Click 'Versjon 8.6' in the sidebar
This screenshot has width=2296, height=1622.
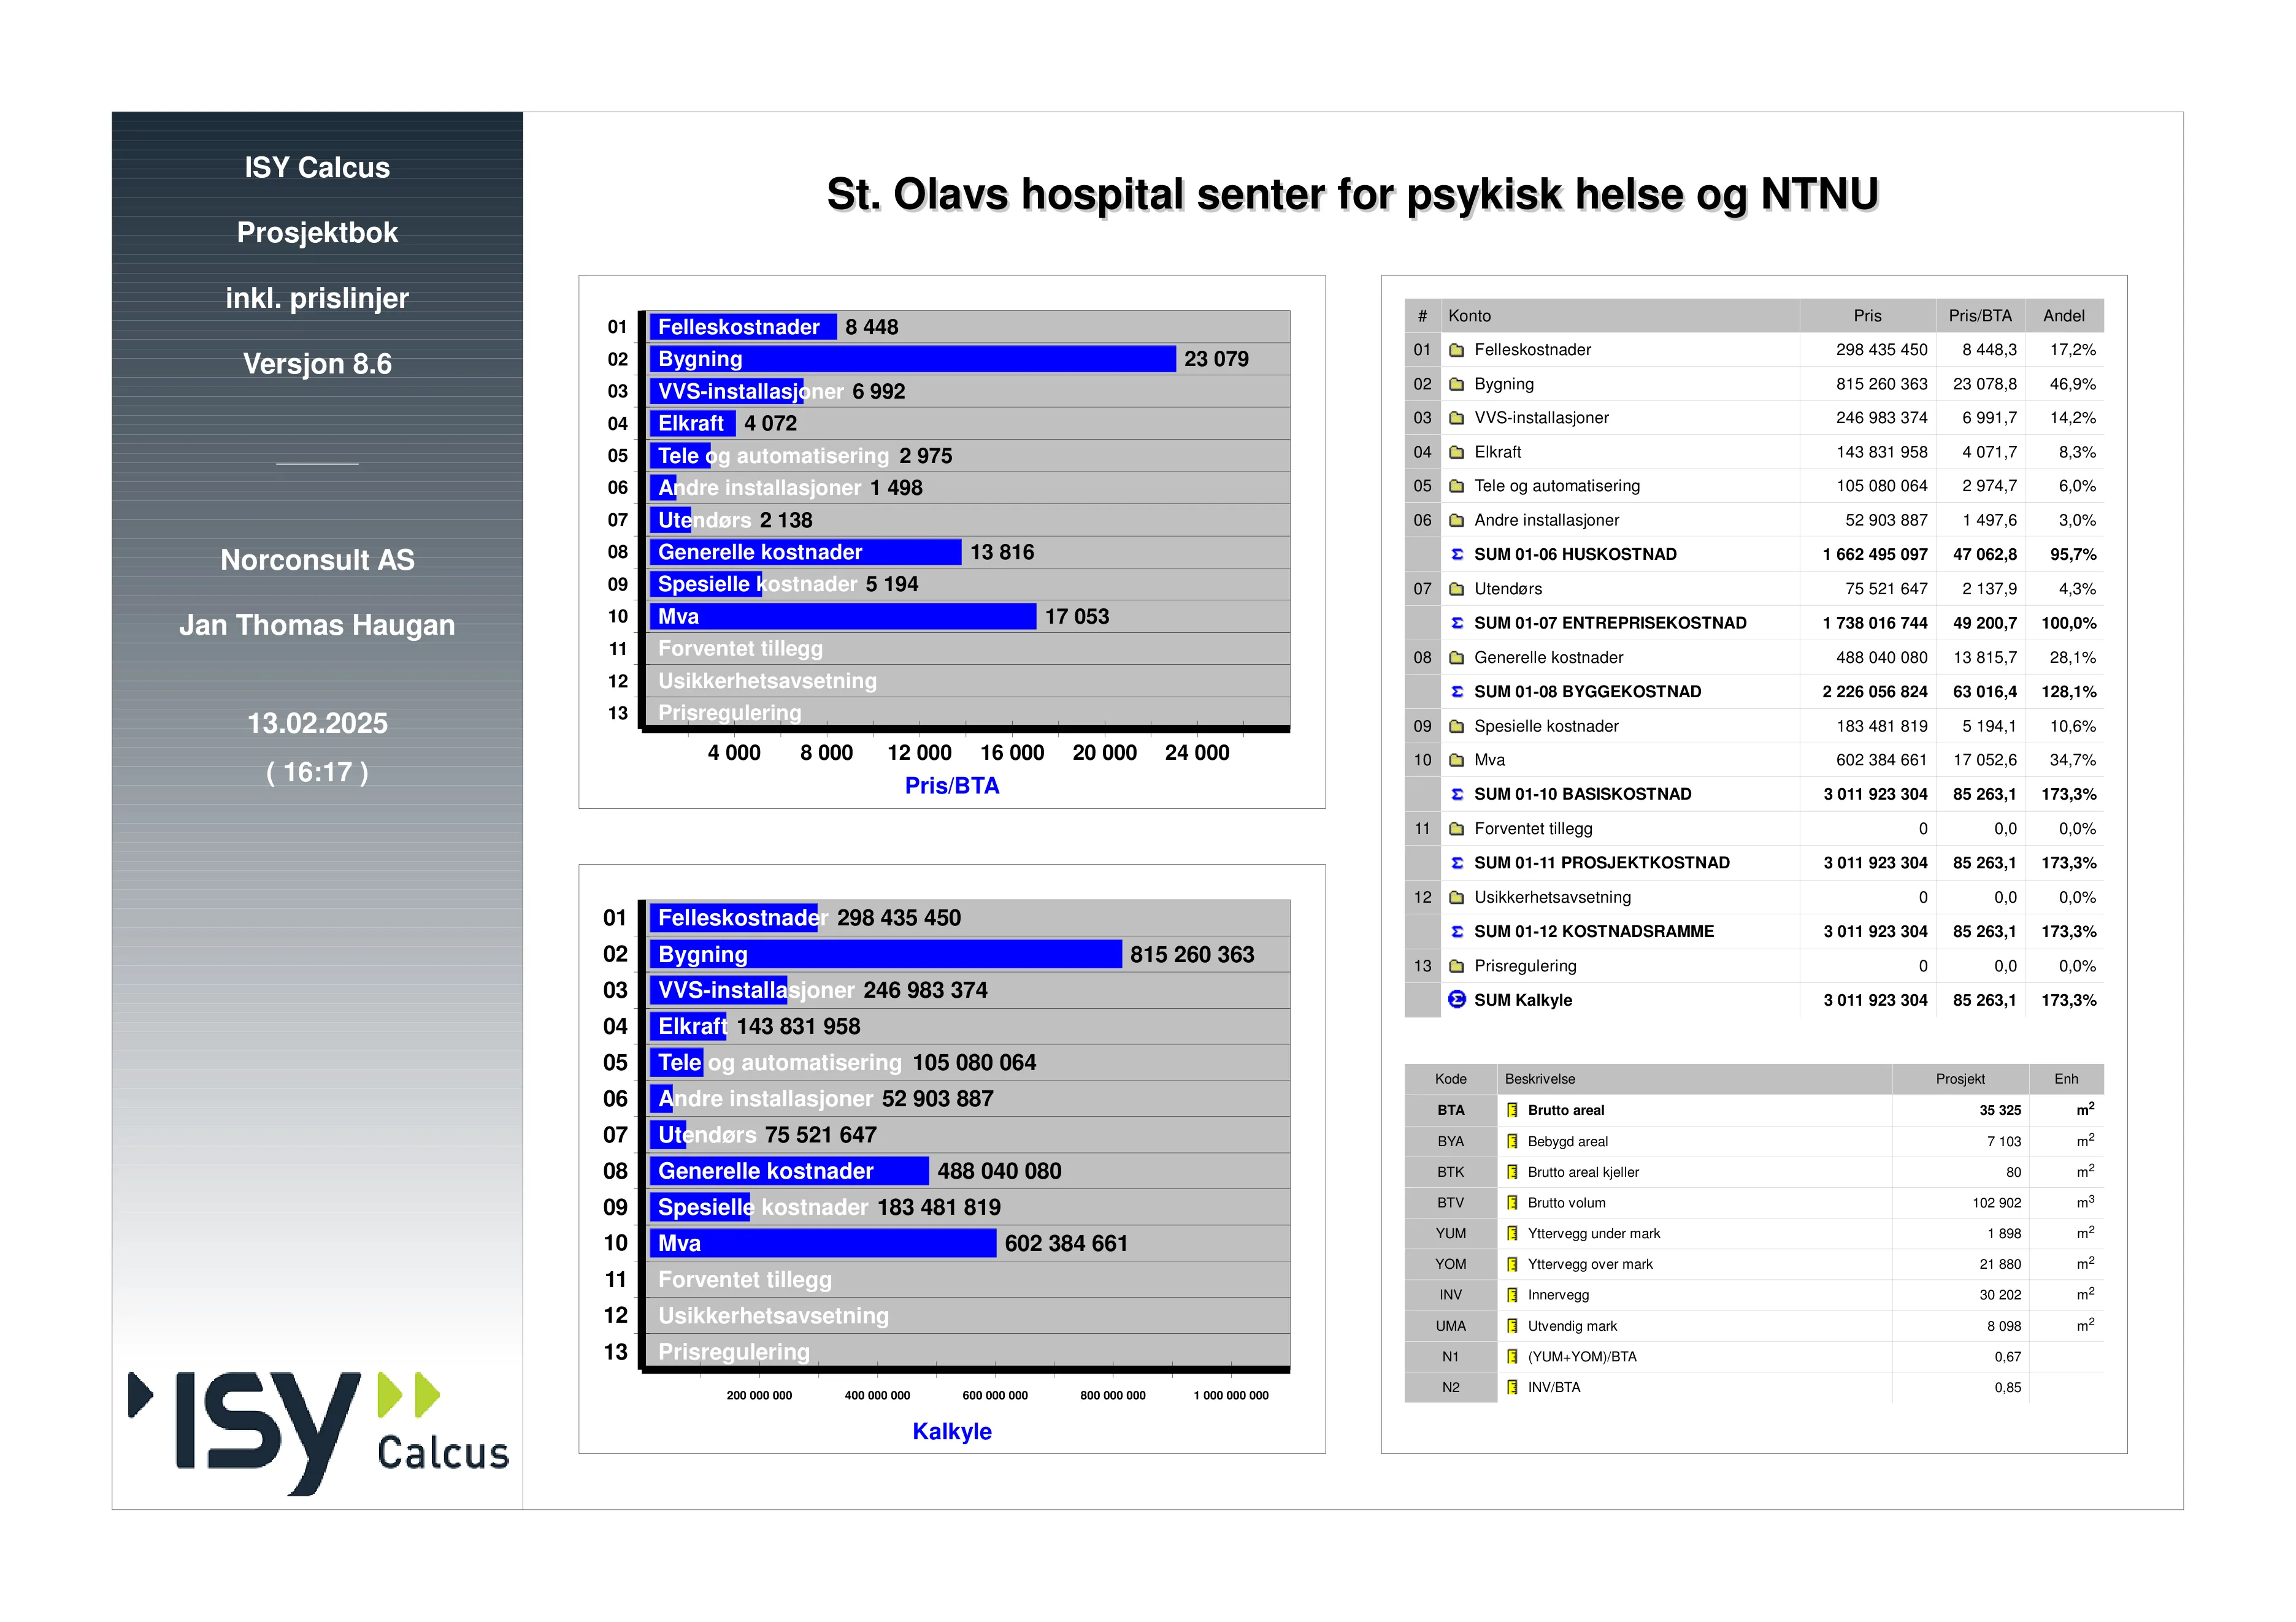coord(317,364)
